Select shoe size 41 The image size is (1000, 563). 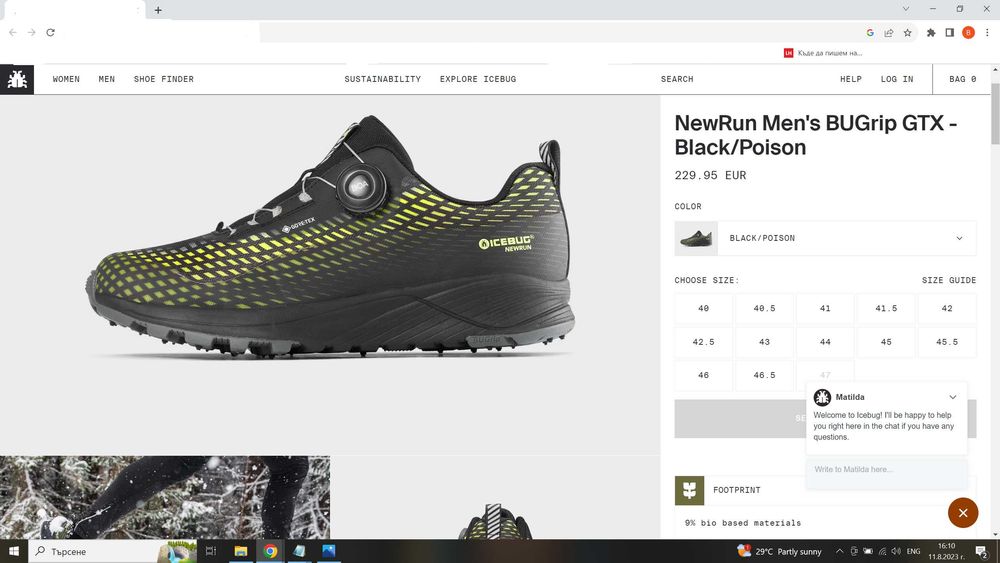click(825, 309)
